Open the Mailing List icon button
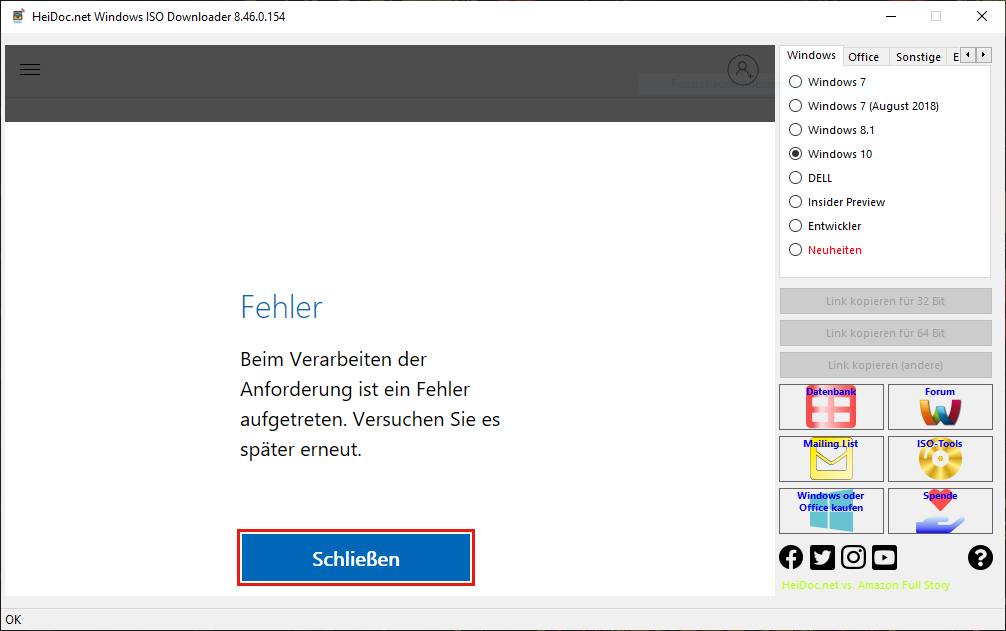The width and height of the screenshot is (1006, 631). pos(831,459)
